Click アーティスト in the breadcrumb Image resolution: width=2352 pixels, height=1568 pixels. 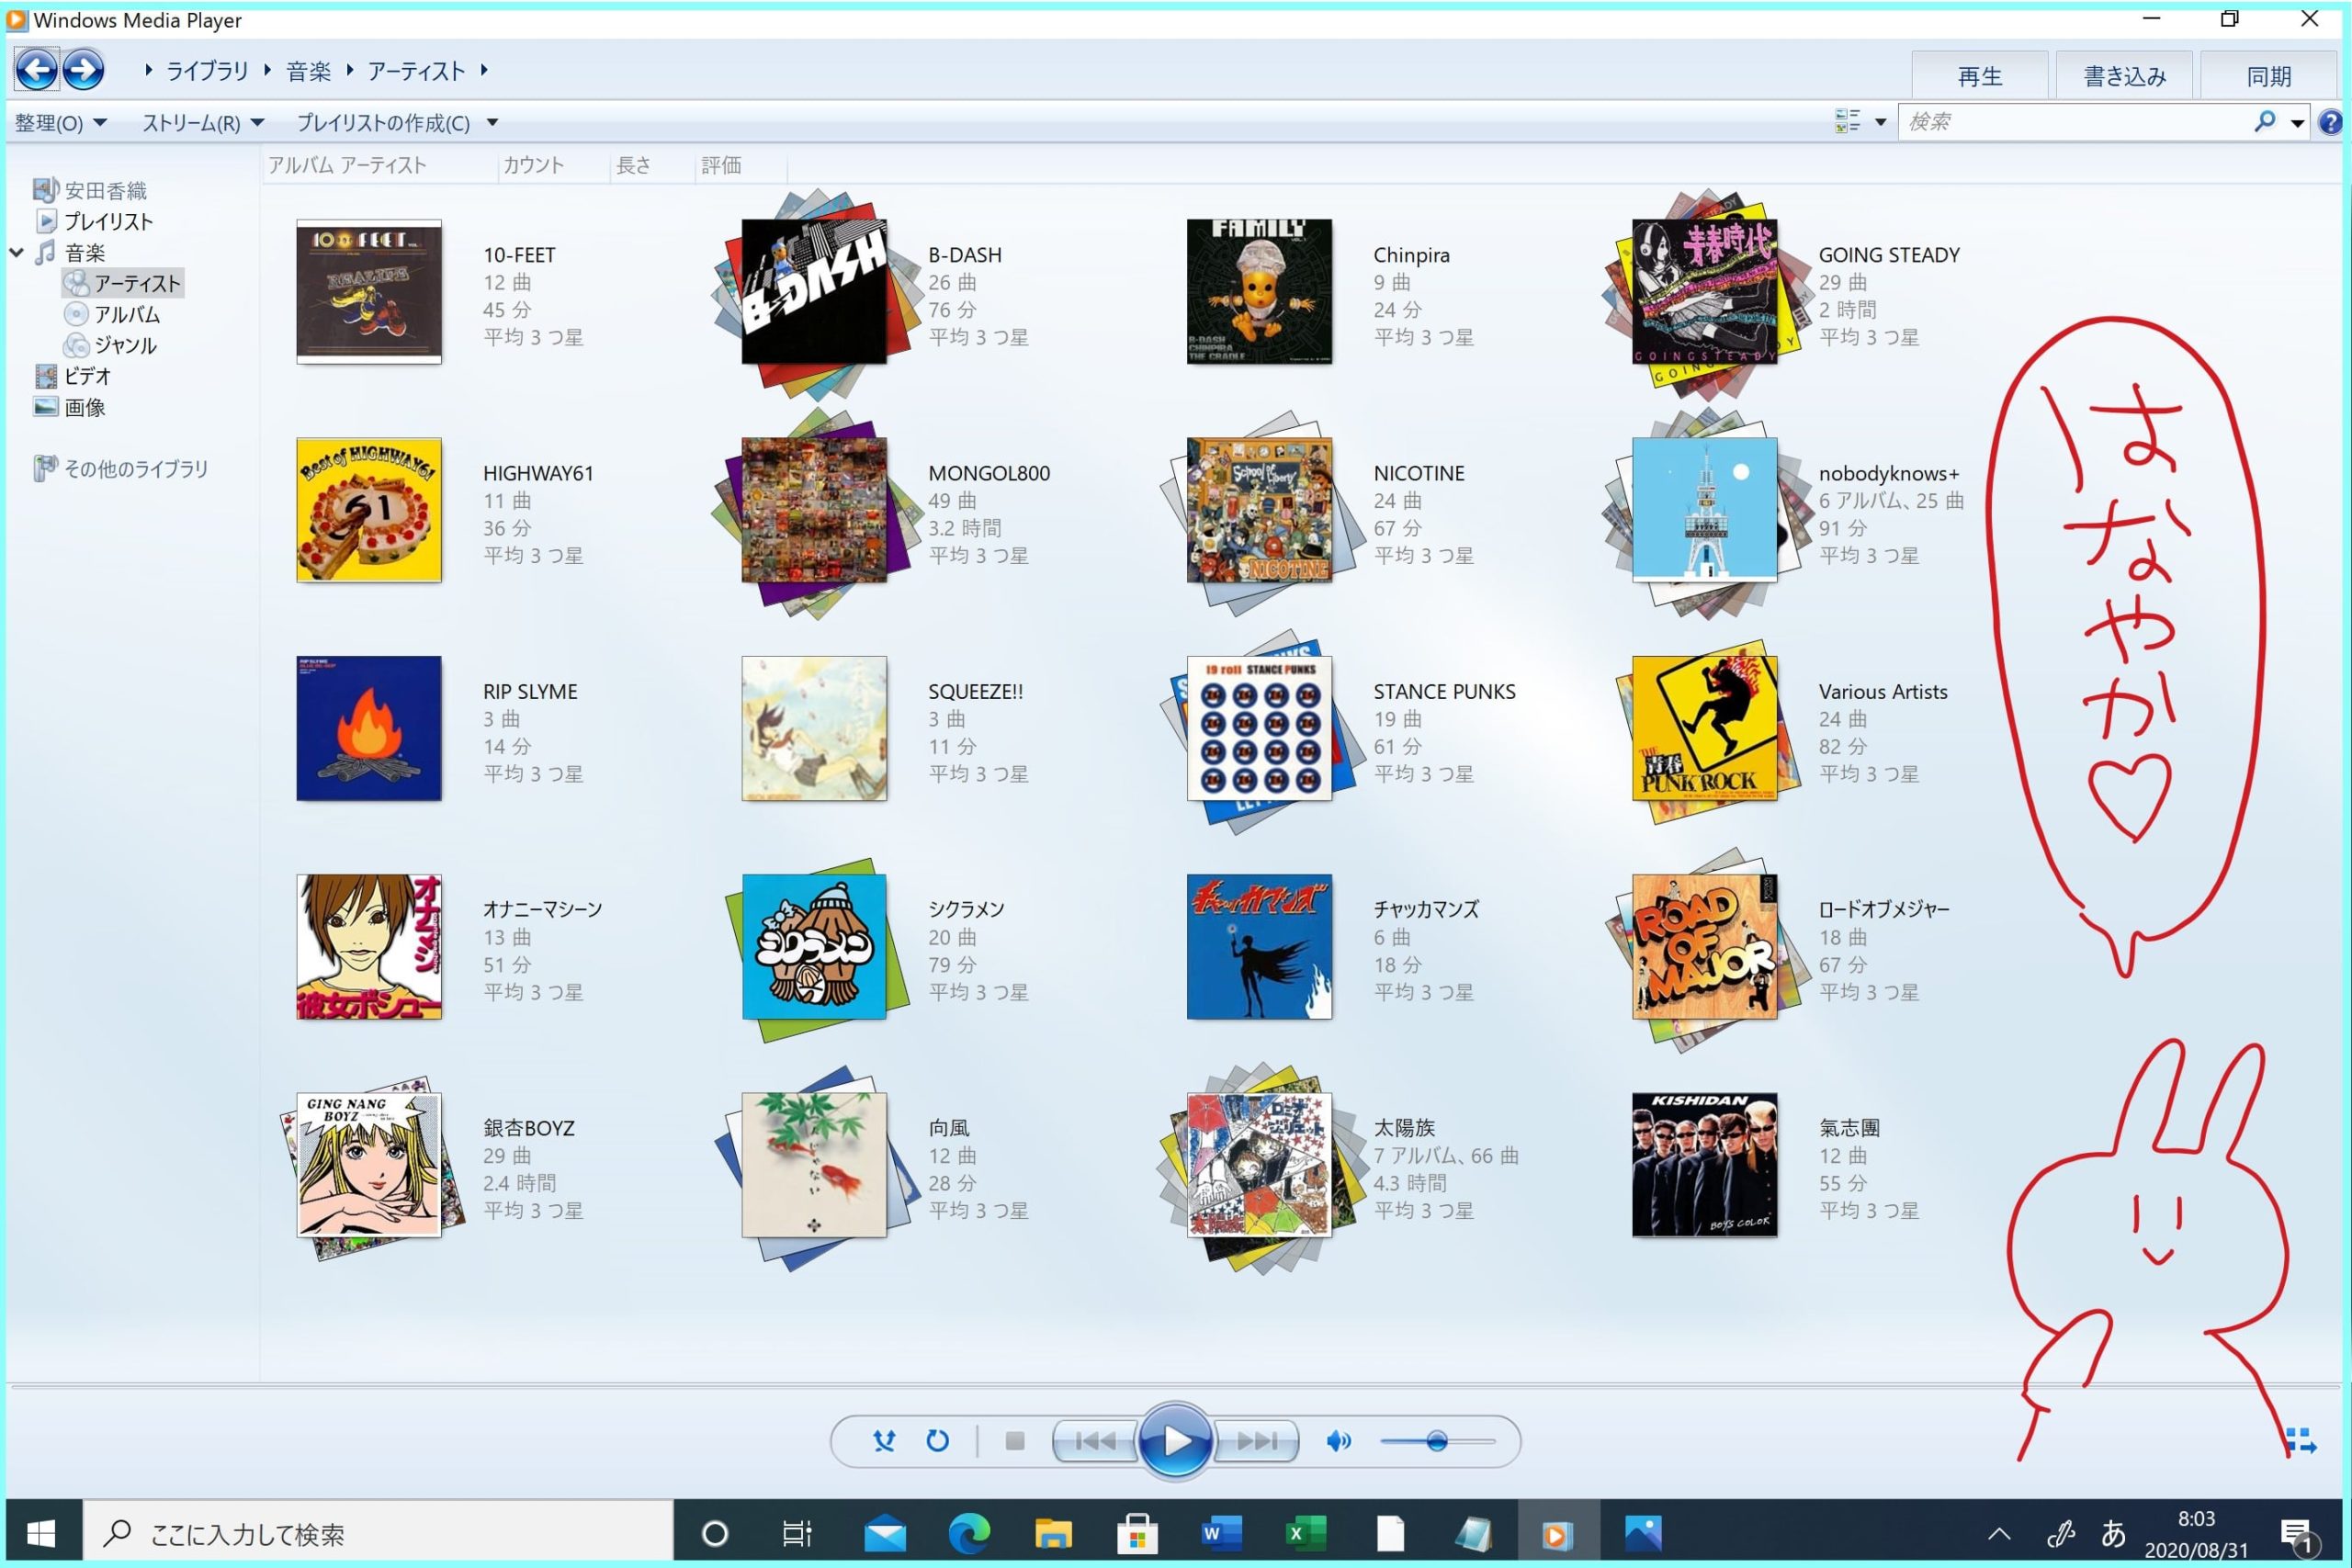tap(416, 71)
